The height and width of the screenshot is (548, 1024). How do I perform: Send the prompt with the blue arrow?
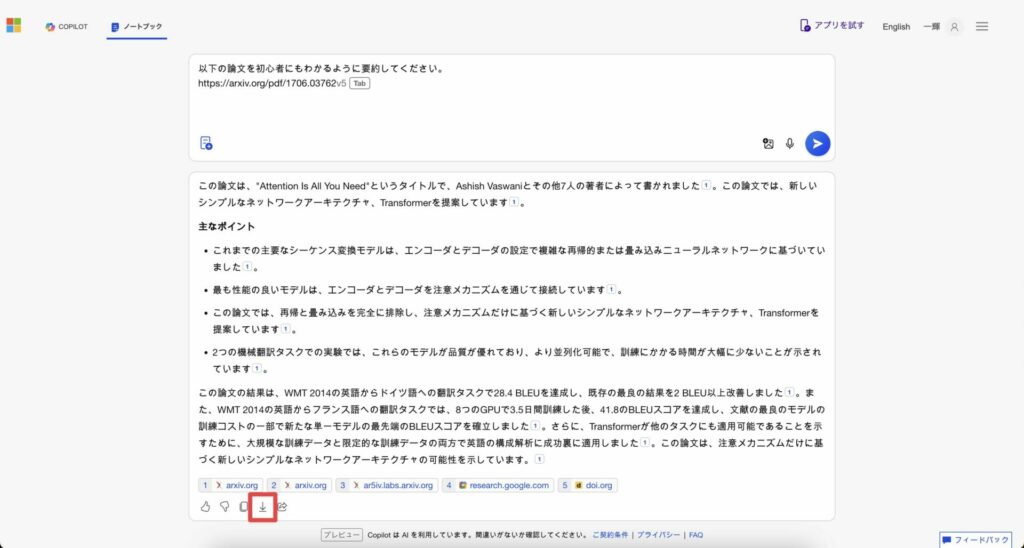(x=817, y=144)
